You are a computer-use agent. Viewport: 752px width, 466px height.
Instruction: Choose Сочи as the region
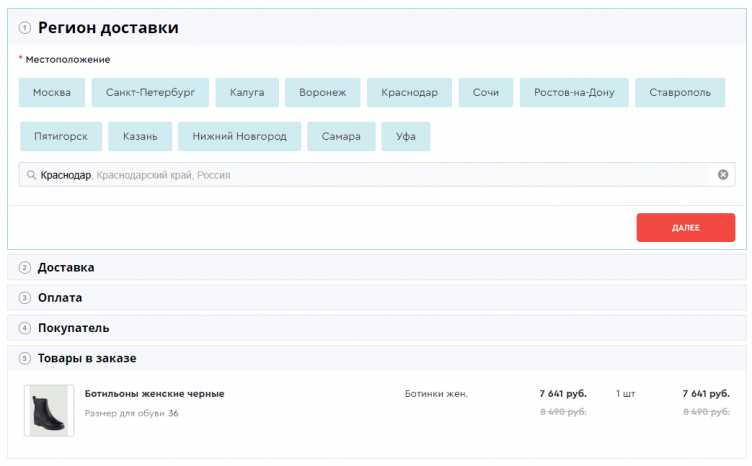[486, 93]
